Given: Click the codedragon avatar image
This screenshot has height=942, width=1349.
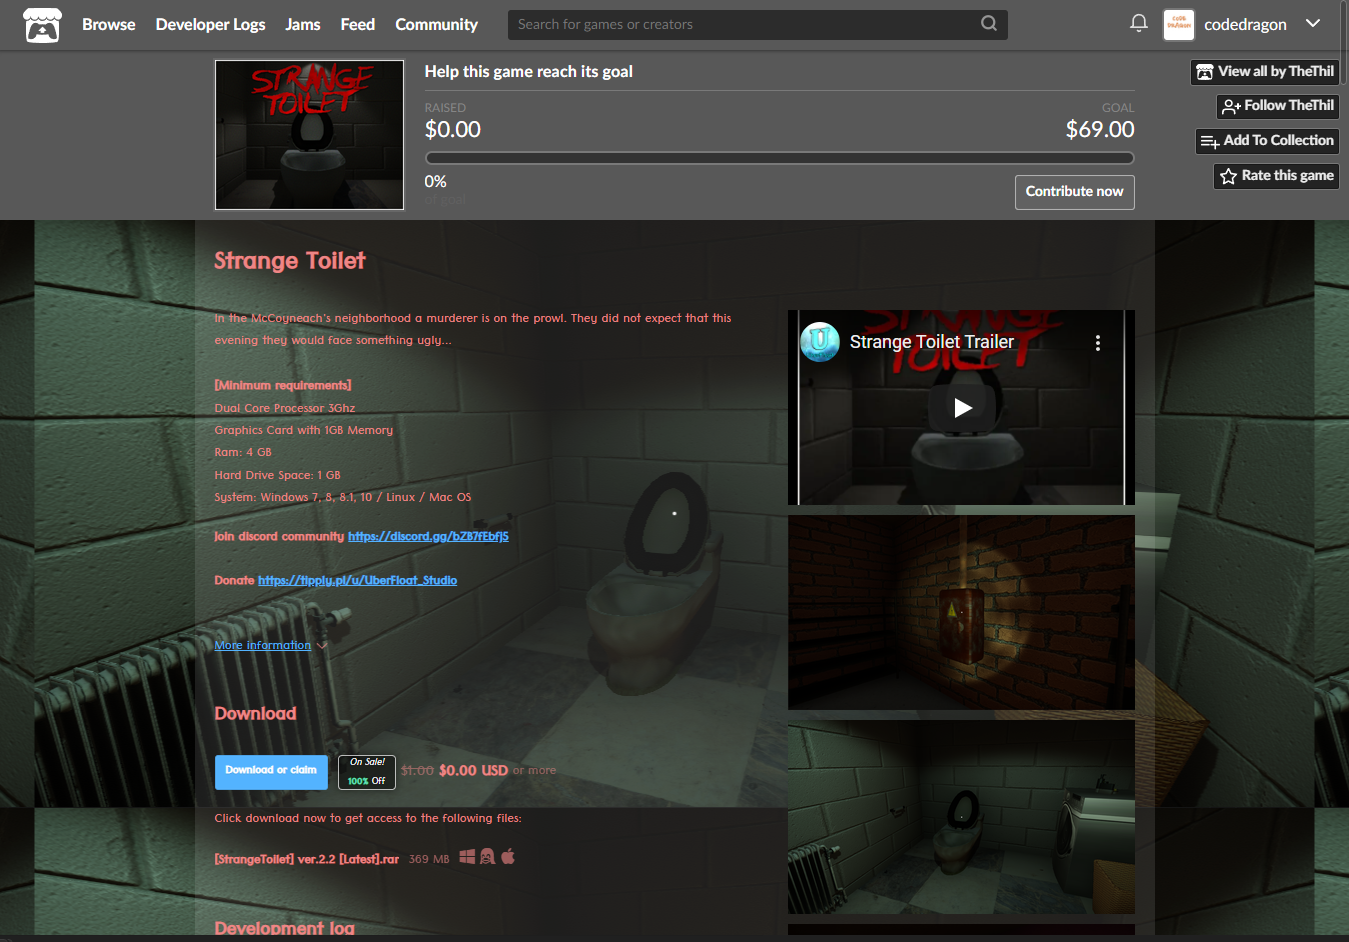Looking at the screenshot, I should click(1179, 24).
